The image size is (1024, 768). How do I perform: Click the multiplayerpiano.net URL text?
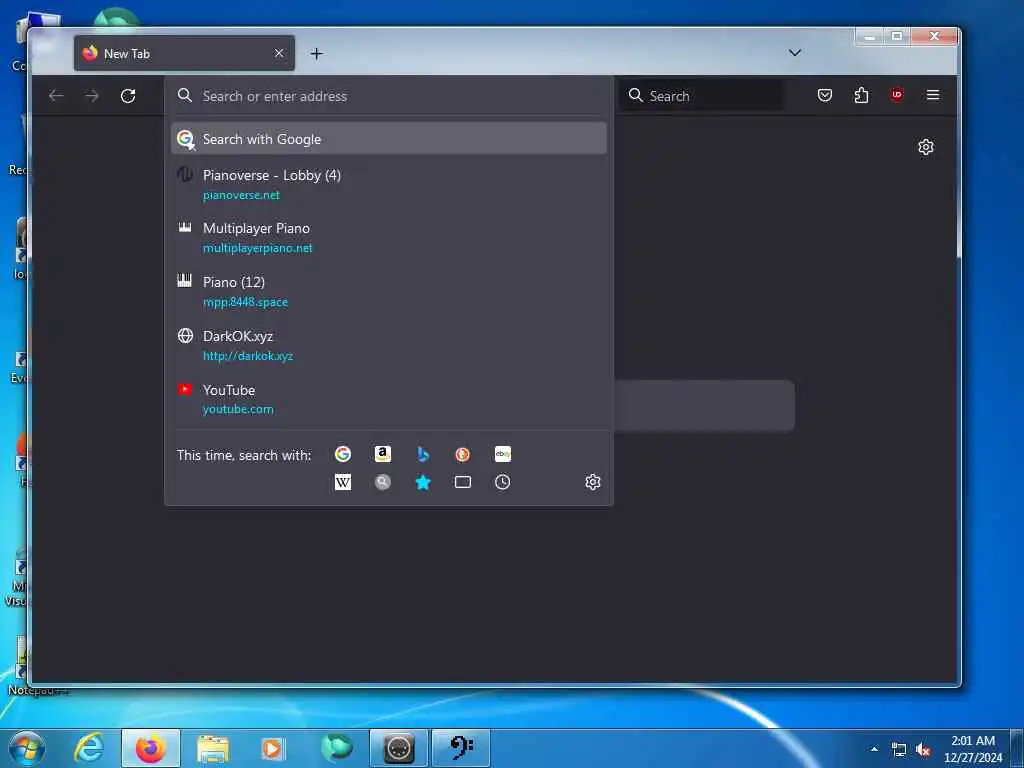(x=257, y=248)
